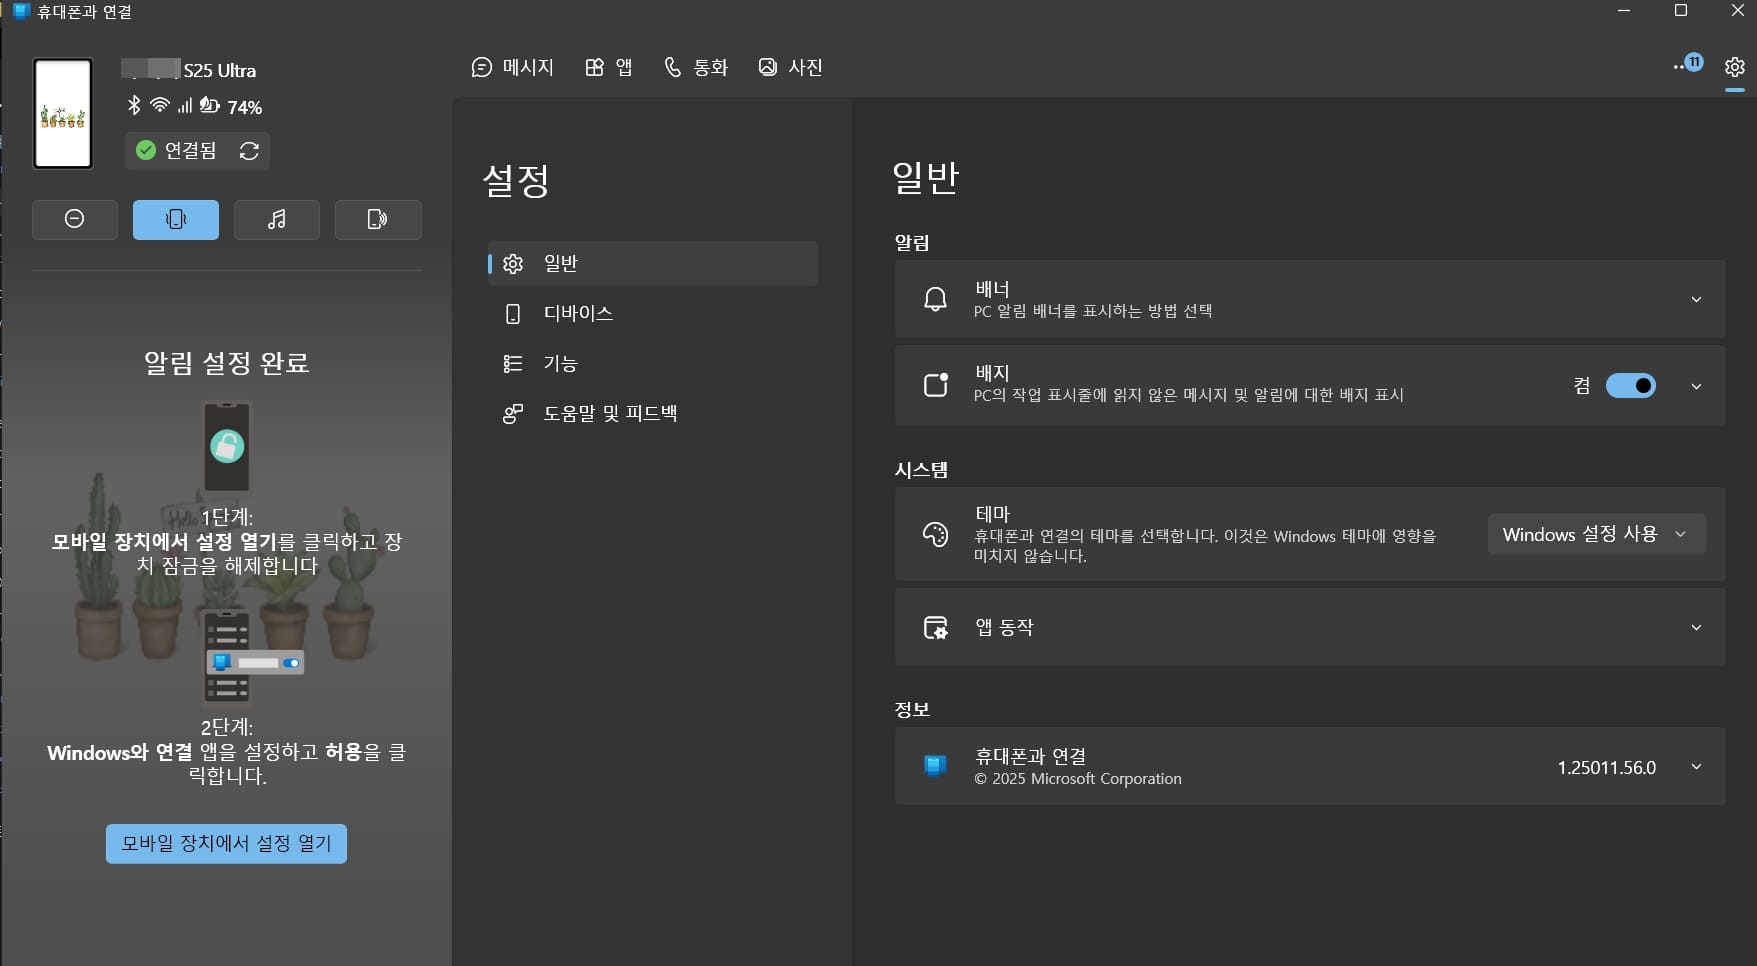
Task: Enable Do Not Disturb on the phone
Action: (x=74, y=219)
